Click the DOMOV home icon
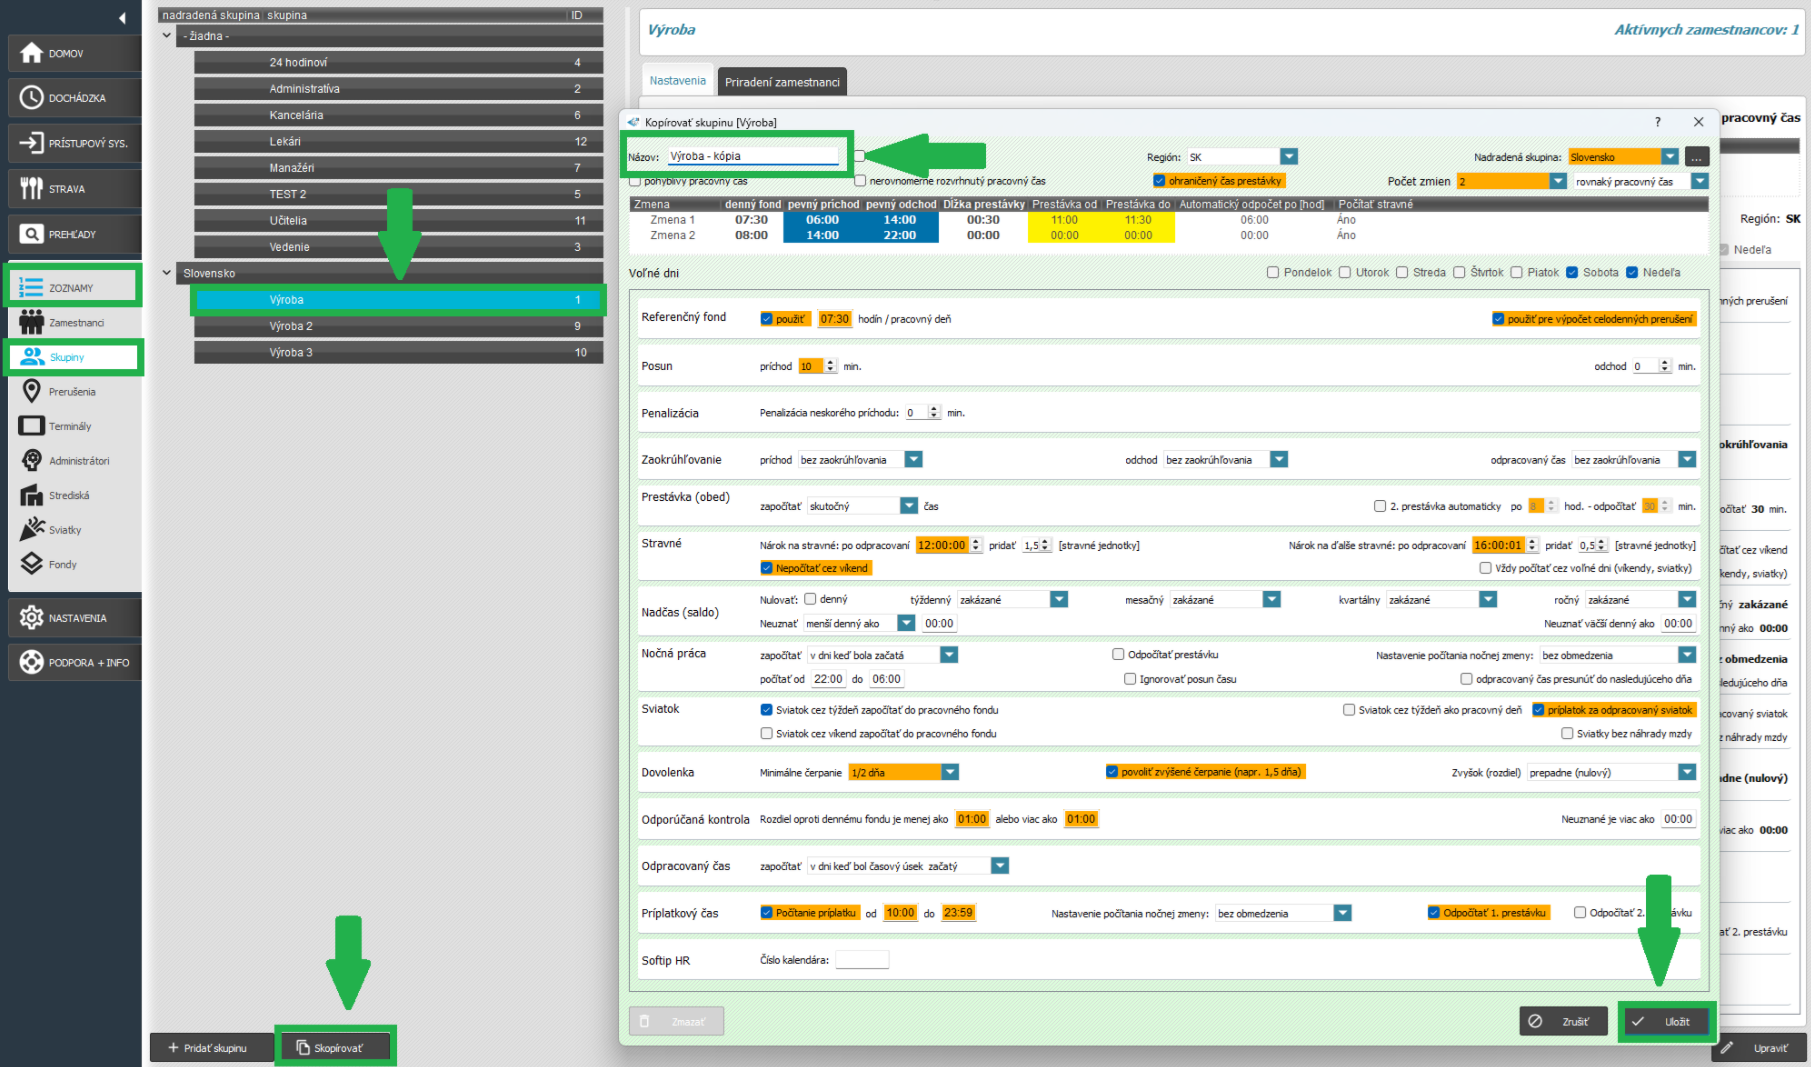Image resolution: width=1811 pixels, height=1067 pixels. [32, 53]
